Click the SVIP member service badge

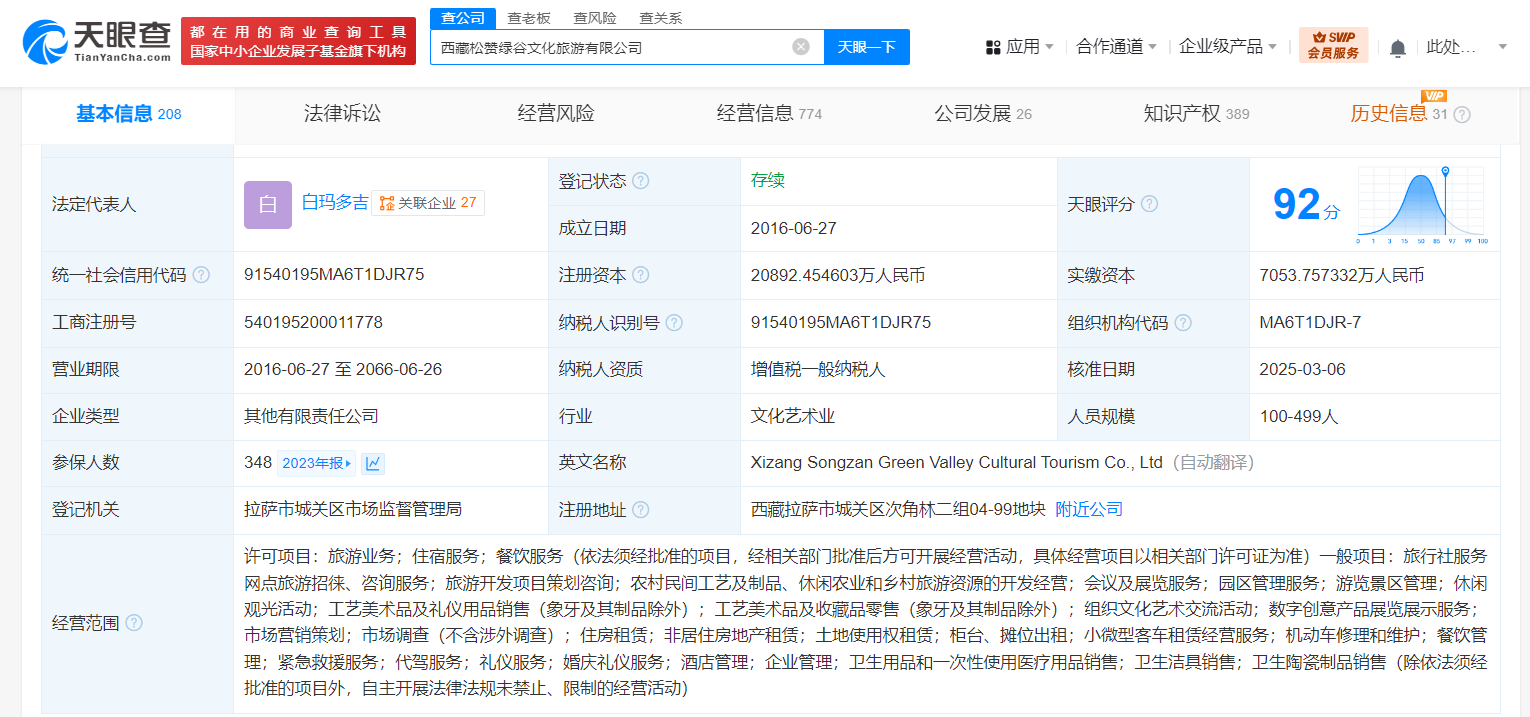tap(1333, 46)
